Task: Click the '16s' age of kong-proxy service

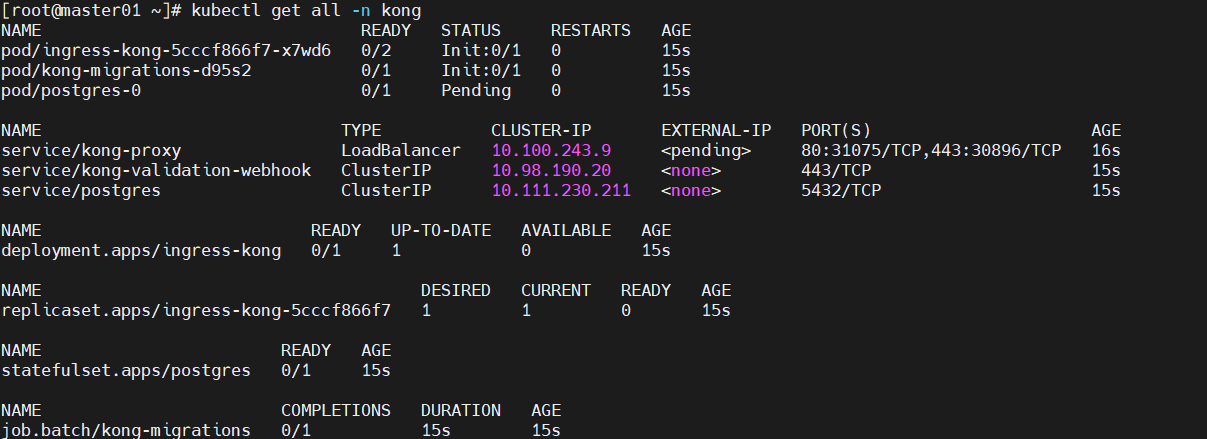Action: (x=1106, y=150)
